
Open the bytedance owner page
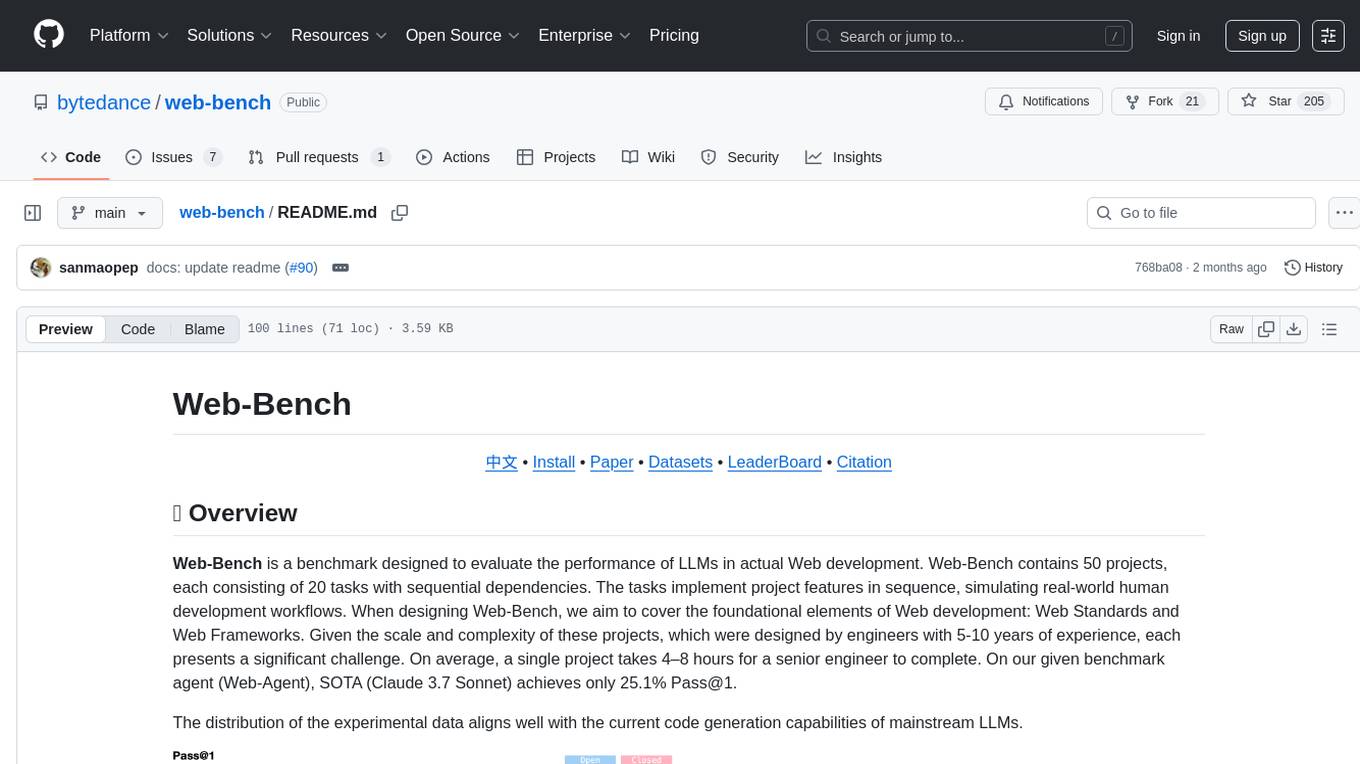104,102
